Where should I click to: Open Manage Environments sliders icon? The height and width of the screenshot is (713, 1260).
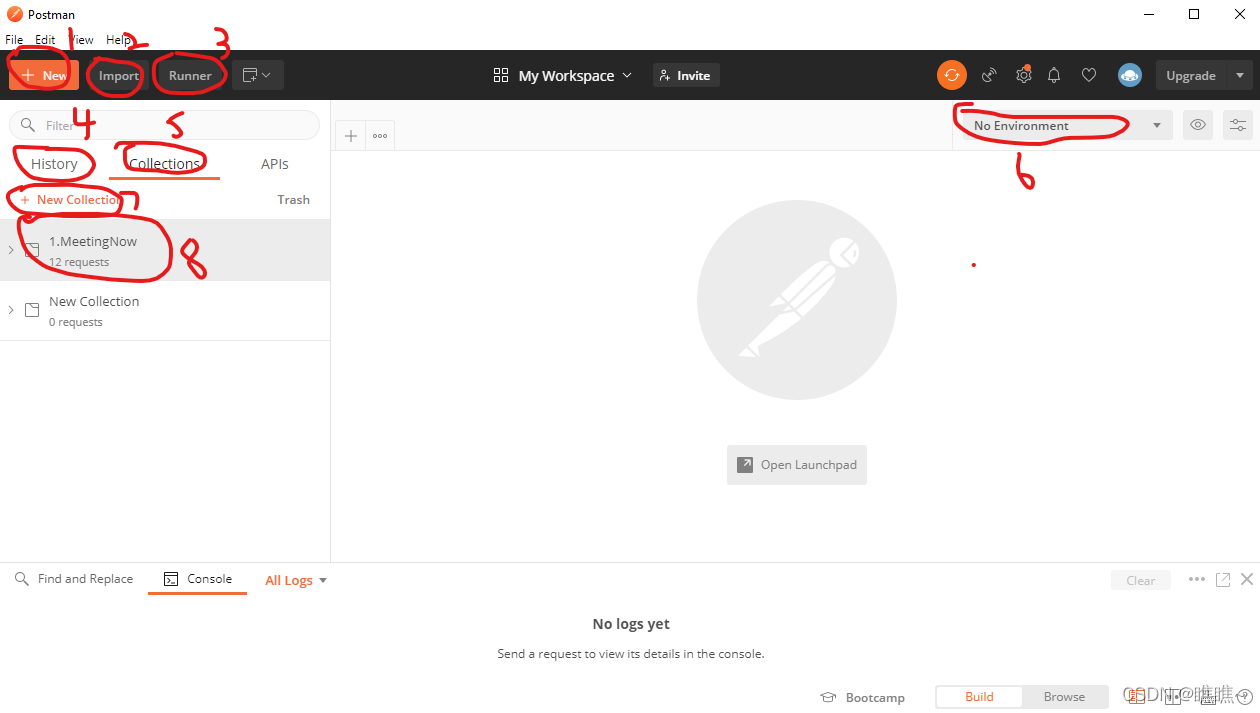1238,125
